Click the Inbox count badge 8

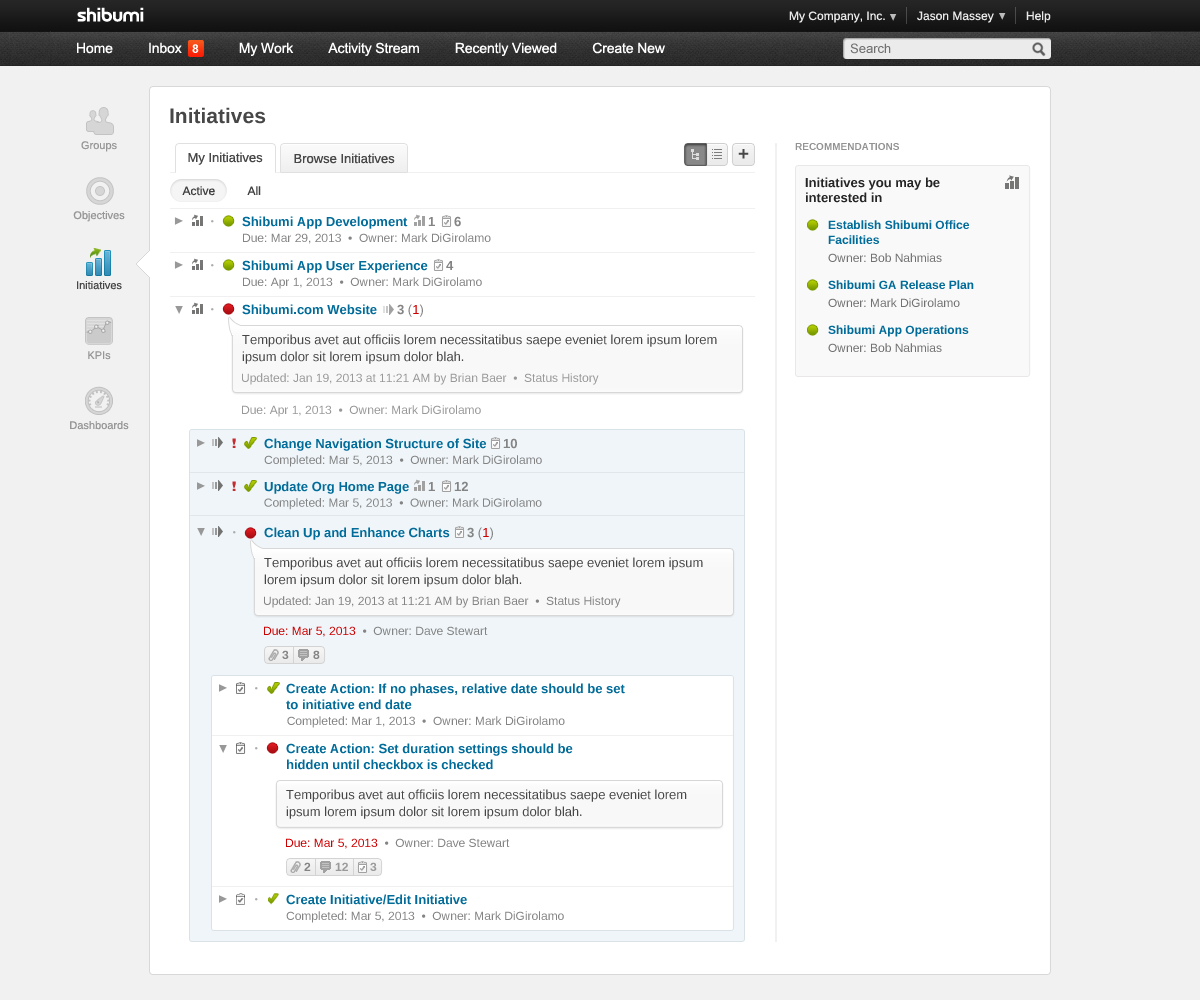tap(195, 48)
